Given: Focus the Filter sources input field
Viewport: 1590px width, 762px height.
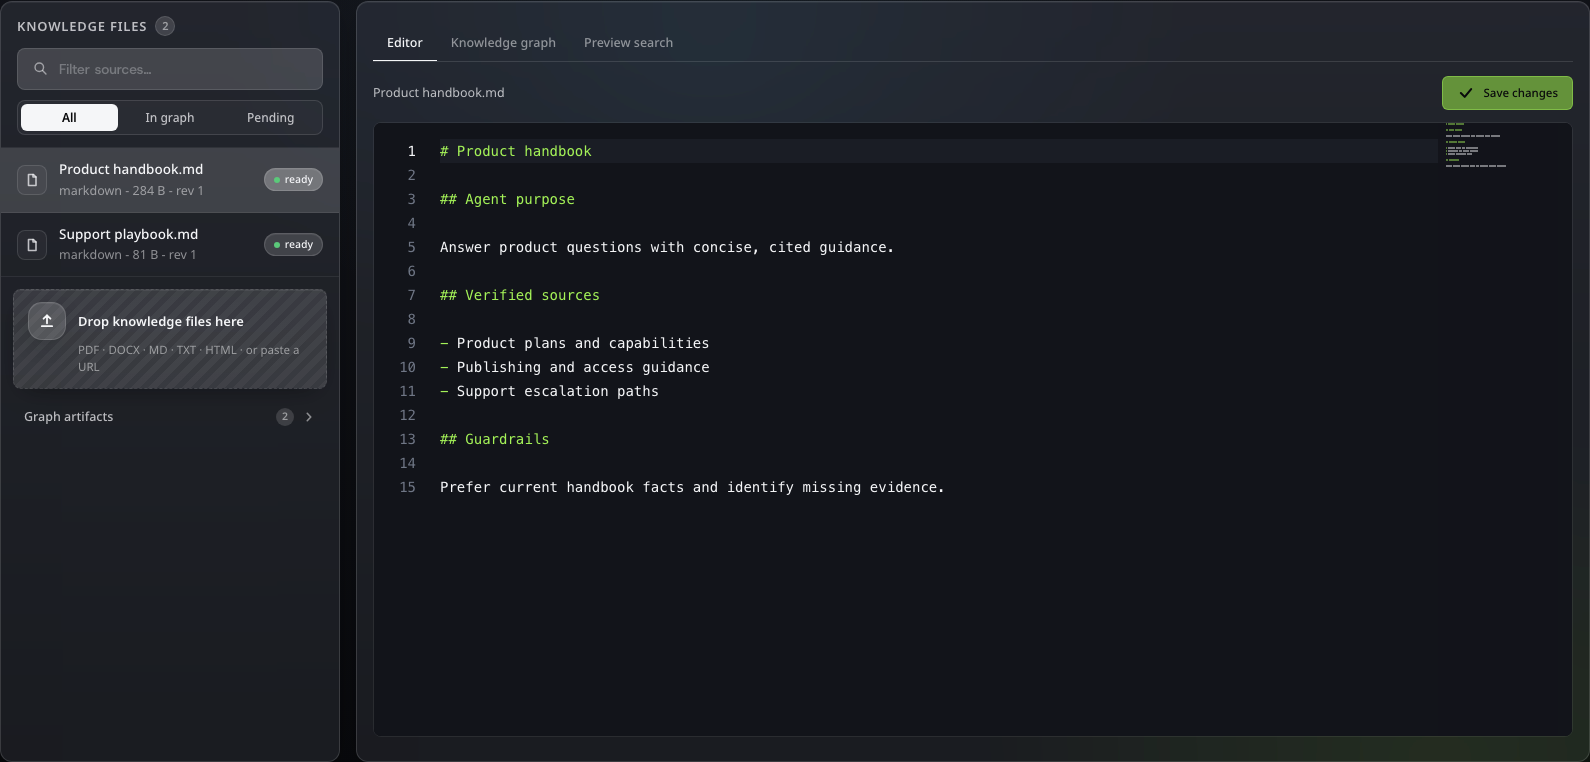Looking at the screenshot, I should pos(170,69).
